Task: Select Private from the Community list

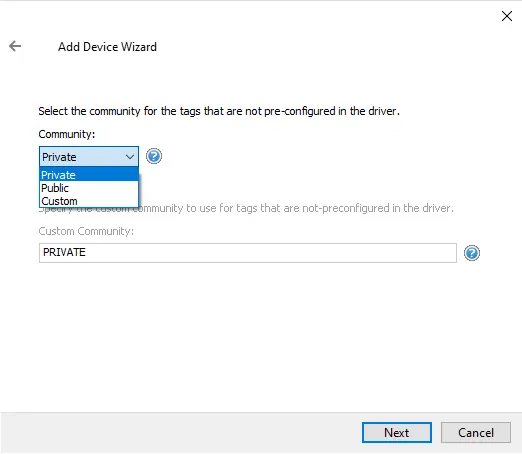Action: coord(89,175)
